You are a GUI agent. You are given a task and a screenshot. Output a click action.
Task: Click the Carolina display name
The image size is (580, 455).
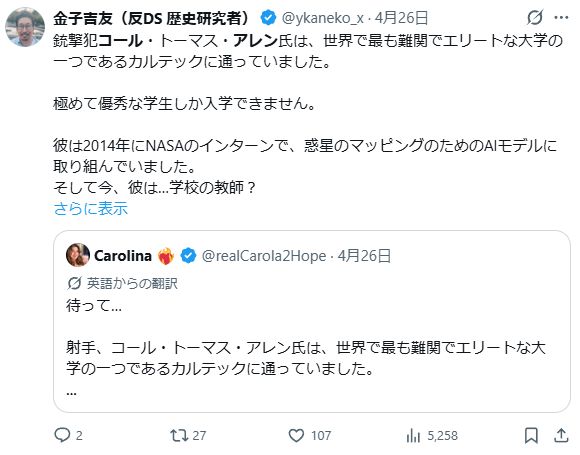[x=123, y=256]
